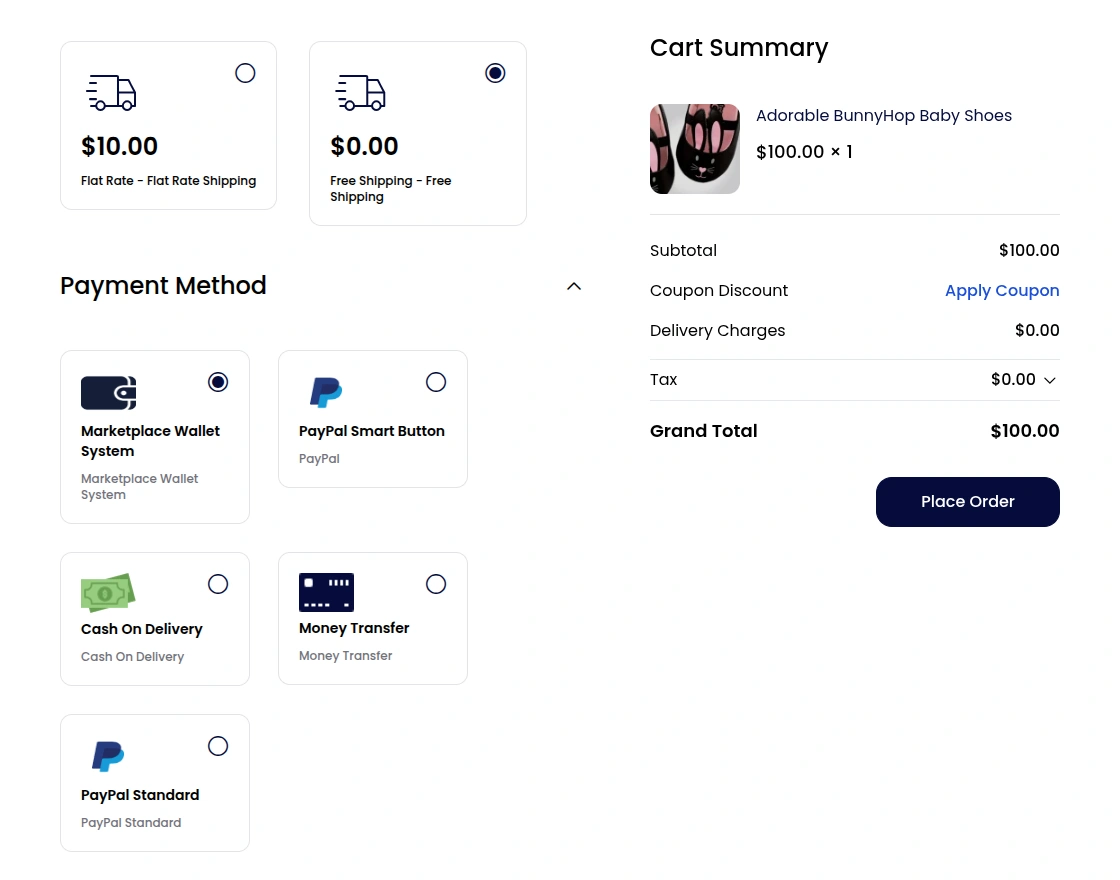Image resolution: width=1120 pixels, height=880 pixels.
Task: Click the PayPal Standard logo icon
Action: tap(108, 756)
